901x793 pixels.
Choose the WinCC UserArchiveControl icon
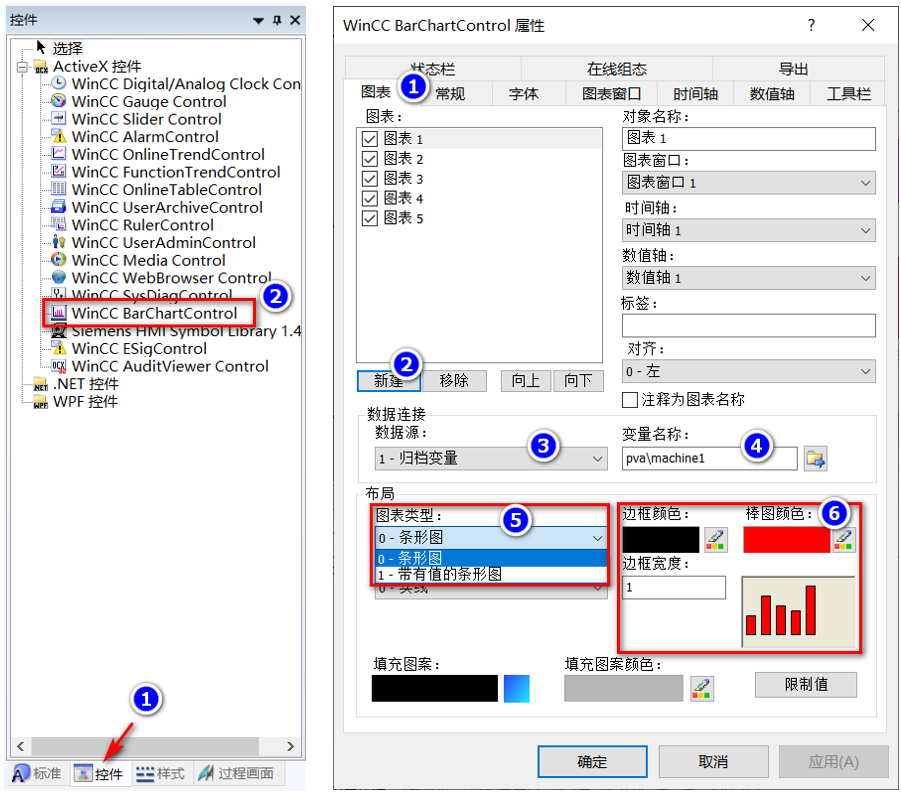[x=59, y=207]
